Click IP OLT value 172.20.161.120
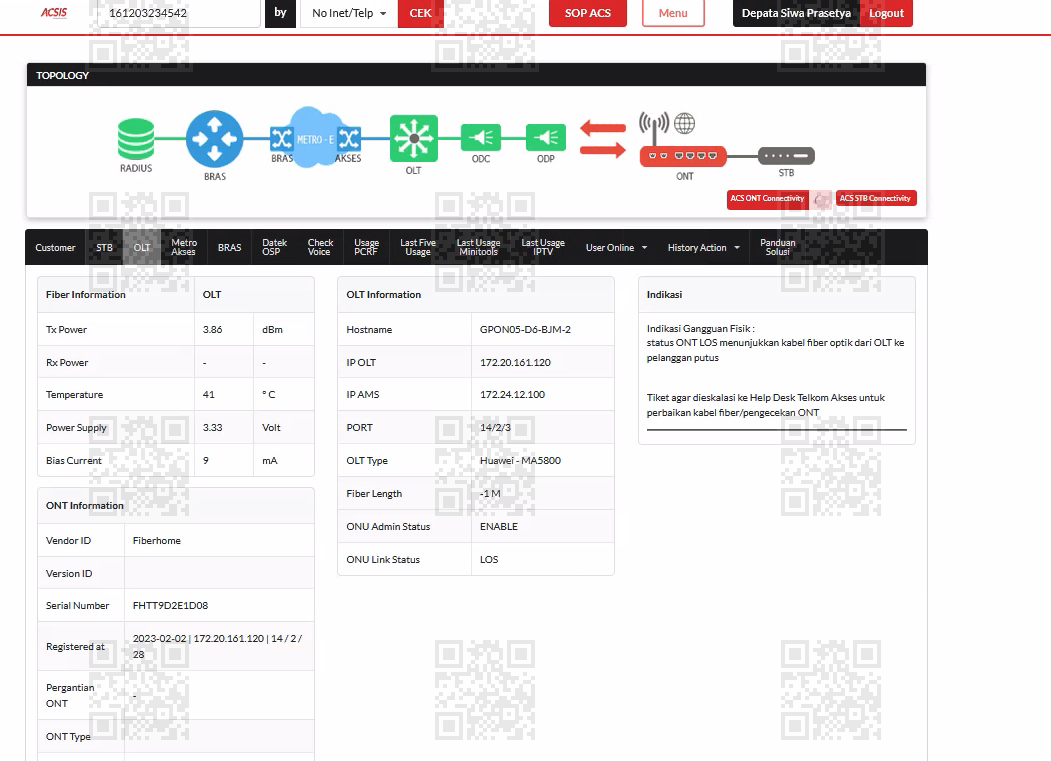Viewport: 1051px width, 761px height. (515, 362)
